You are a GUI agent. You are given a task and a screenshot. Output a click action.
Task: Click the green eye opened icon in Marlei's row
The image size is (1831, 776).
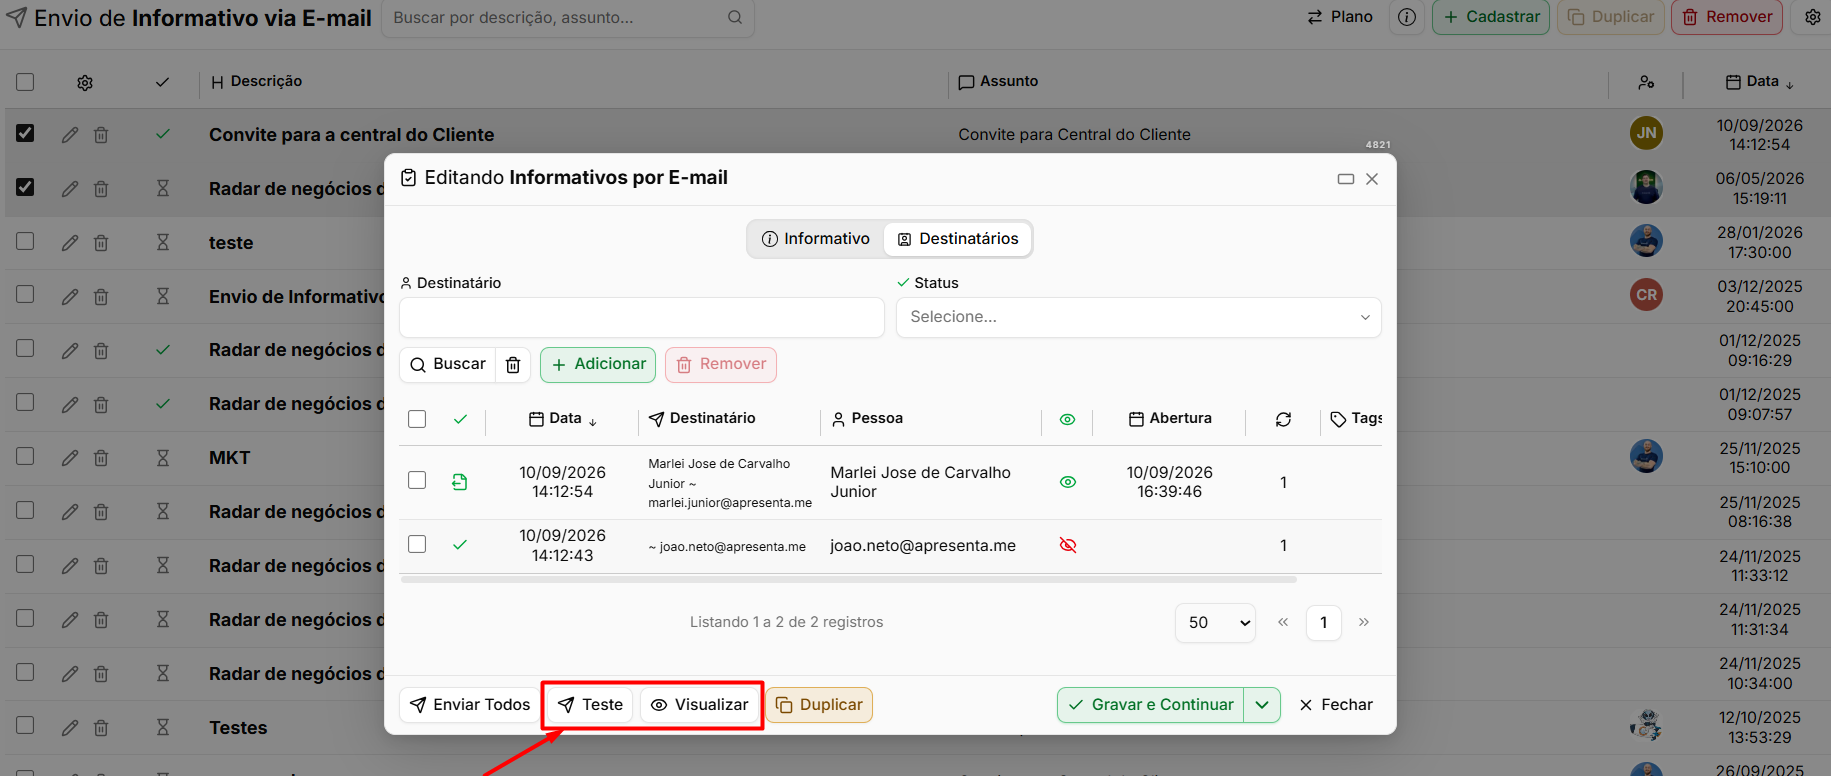click(1068, 482)
